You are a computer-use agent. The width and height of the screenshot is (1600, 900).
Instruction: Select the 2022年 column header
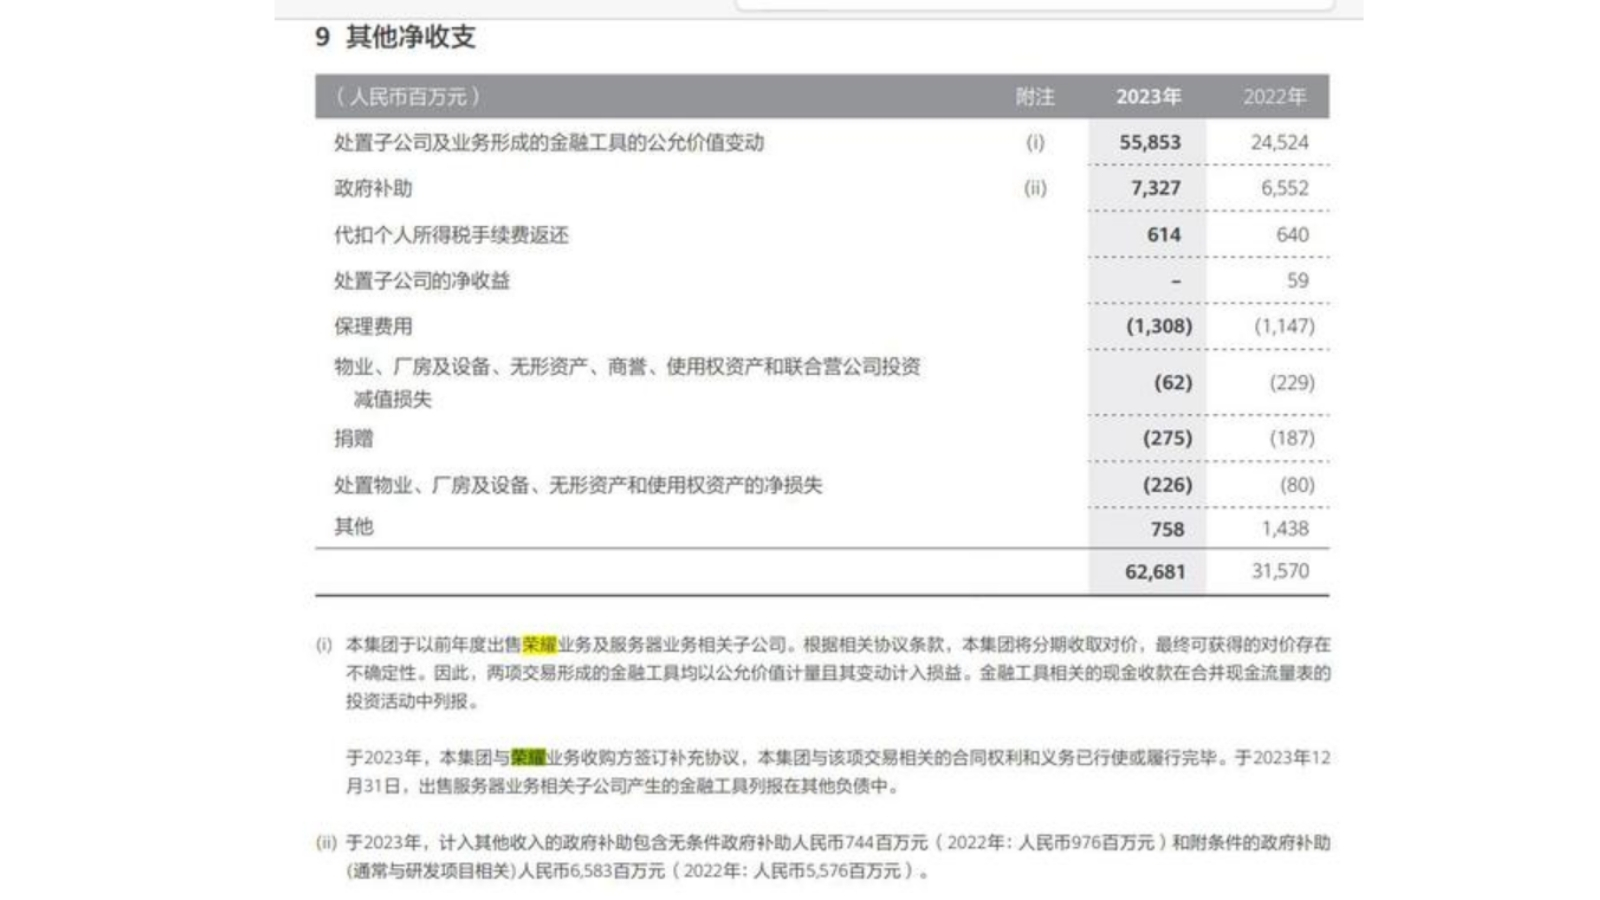[x=1275, y=97]
